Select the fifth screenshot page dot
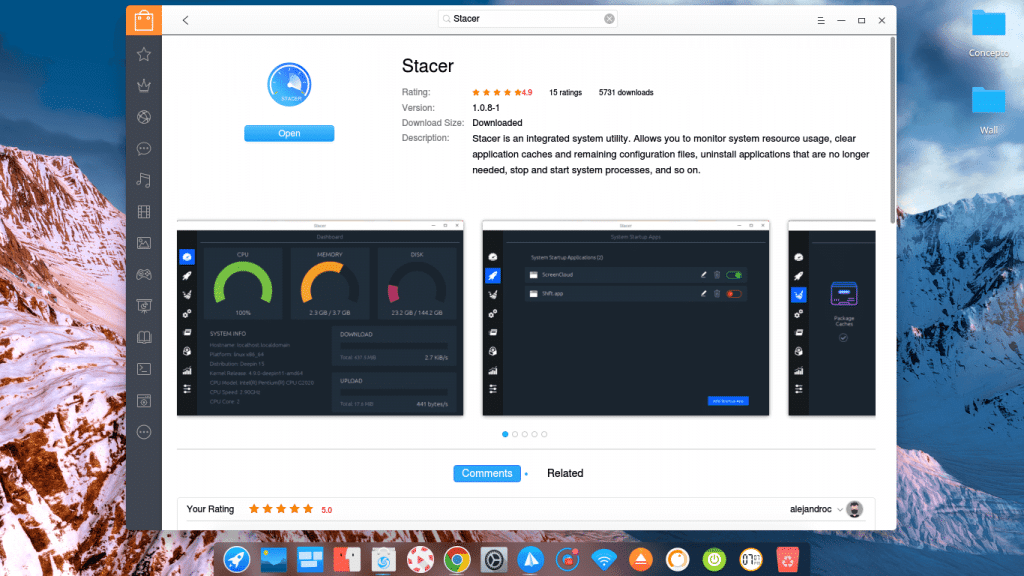This screenshot has width=1024, height=576. click(x=544, y=434)
